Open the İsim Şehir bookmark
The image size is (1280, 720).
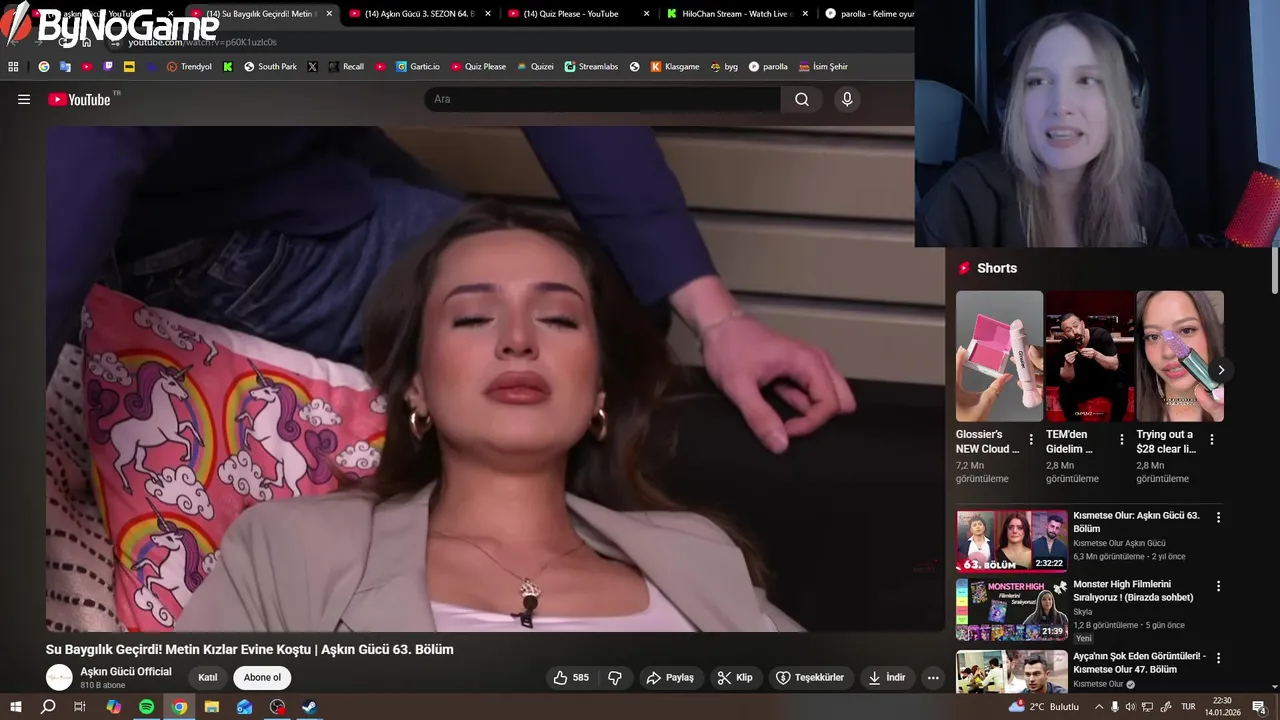823,67
